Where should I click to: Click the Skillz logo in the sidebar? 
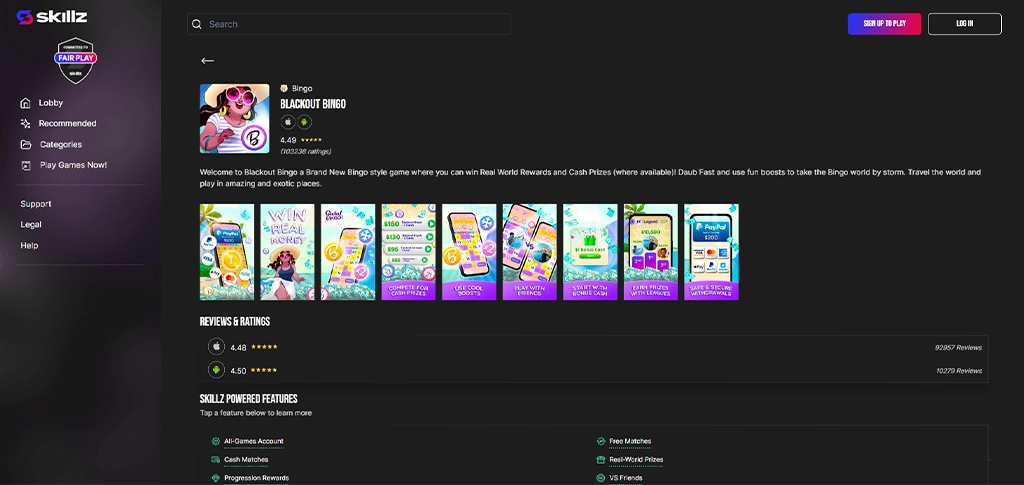tap(52, 17)
